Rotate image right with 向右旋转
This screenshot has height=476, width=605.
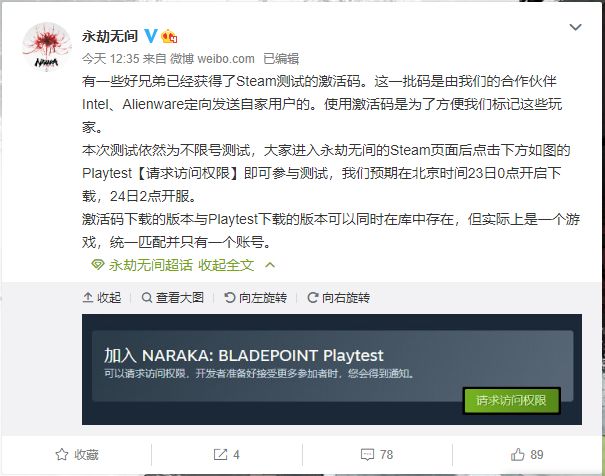pos(338,297)
